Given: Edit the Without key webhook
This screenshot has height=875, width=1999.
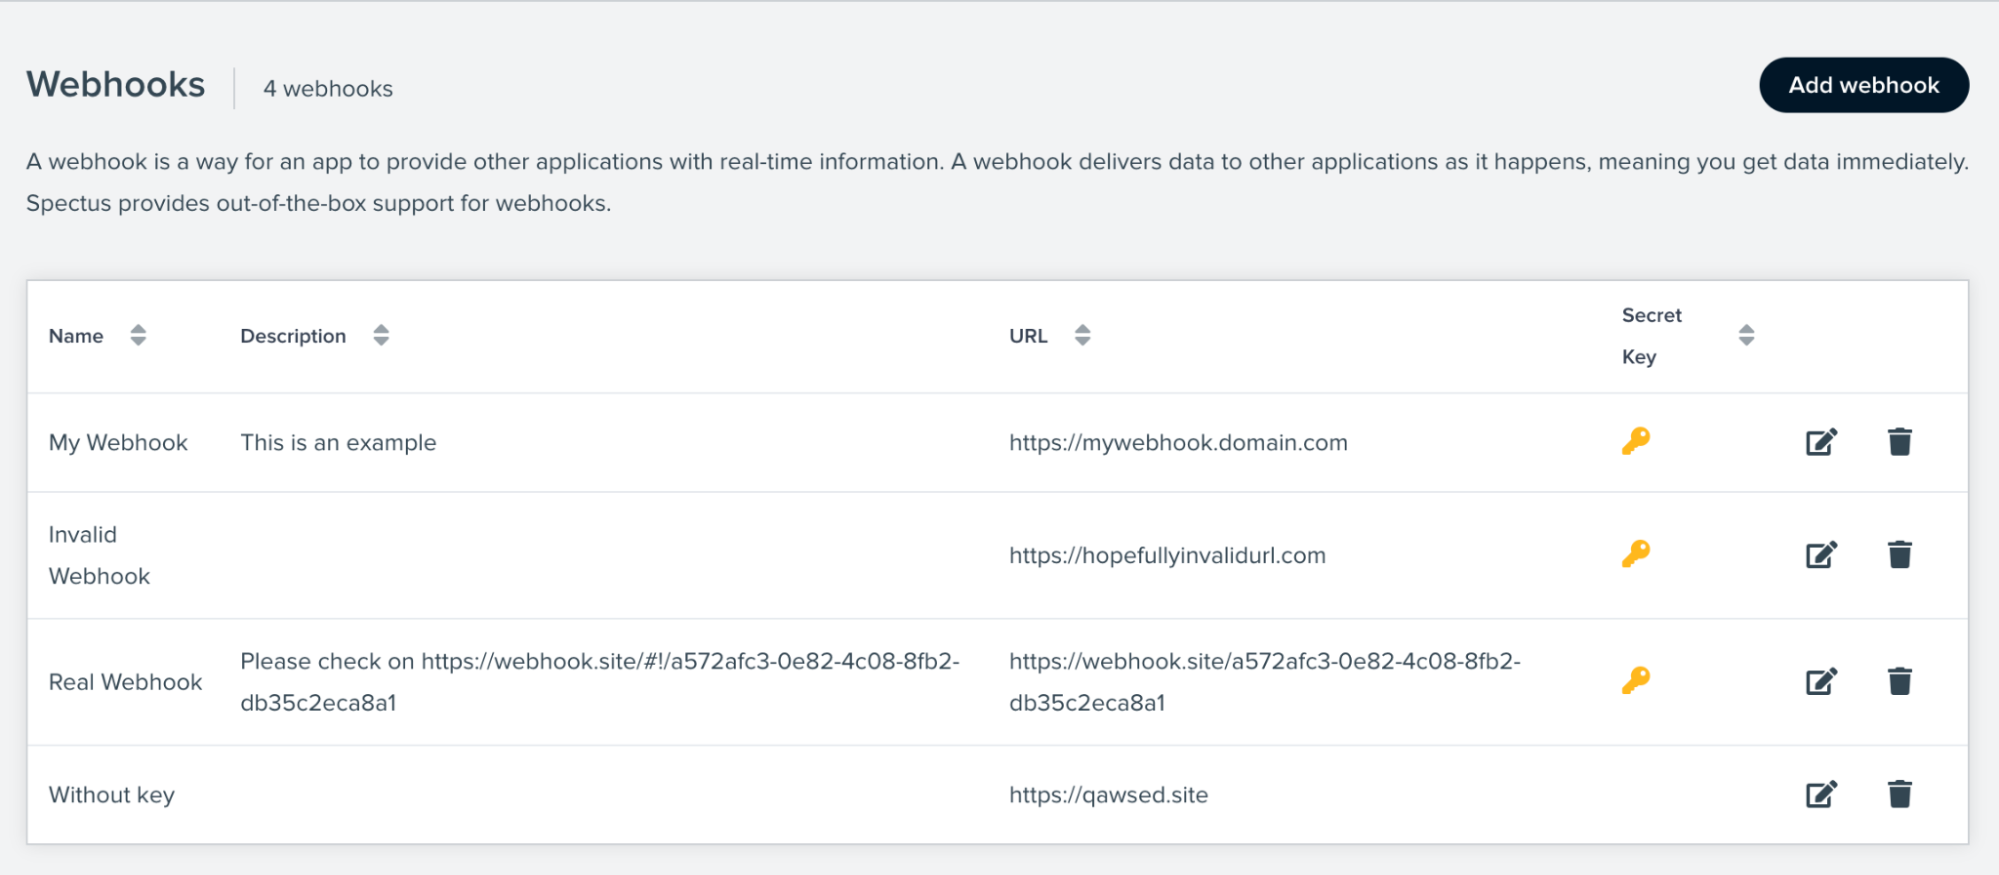Looking at the screenshot, I should coord(1821,795).
